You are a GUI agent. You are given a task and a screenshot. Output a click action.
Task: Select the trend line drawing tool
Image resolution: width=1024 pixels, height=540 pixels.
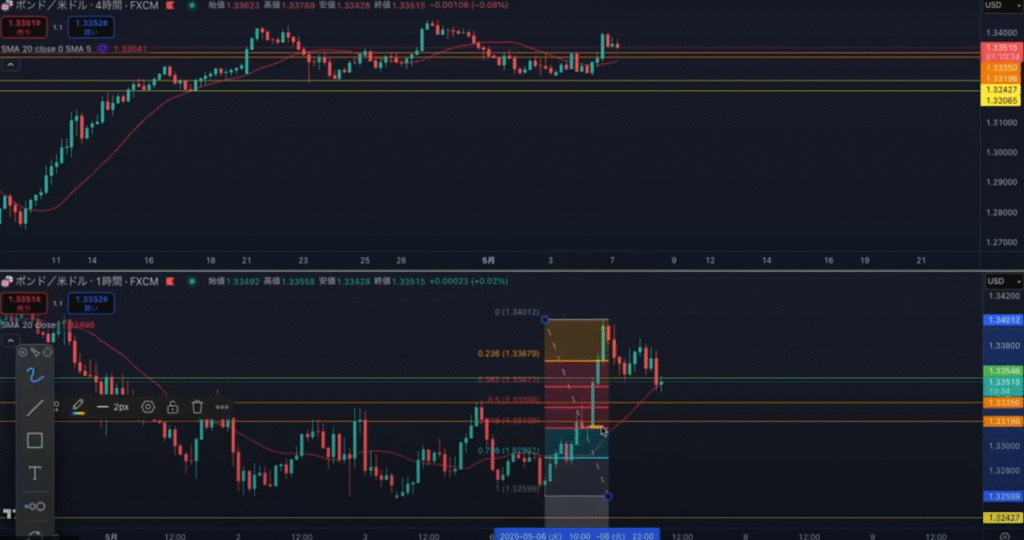tap(34, 408)
